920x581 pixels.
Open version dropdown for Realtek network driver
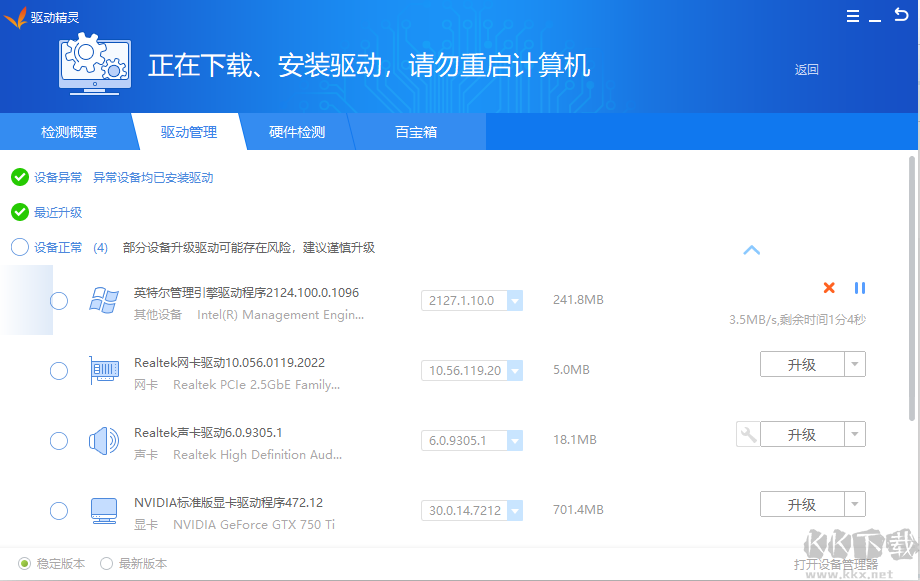pyautogui.click(x=514, y=371)
